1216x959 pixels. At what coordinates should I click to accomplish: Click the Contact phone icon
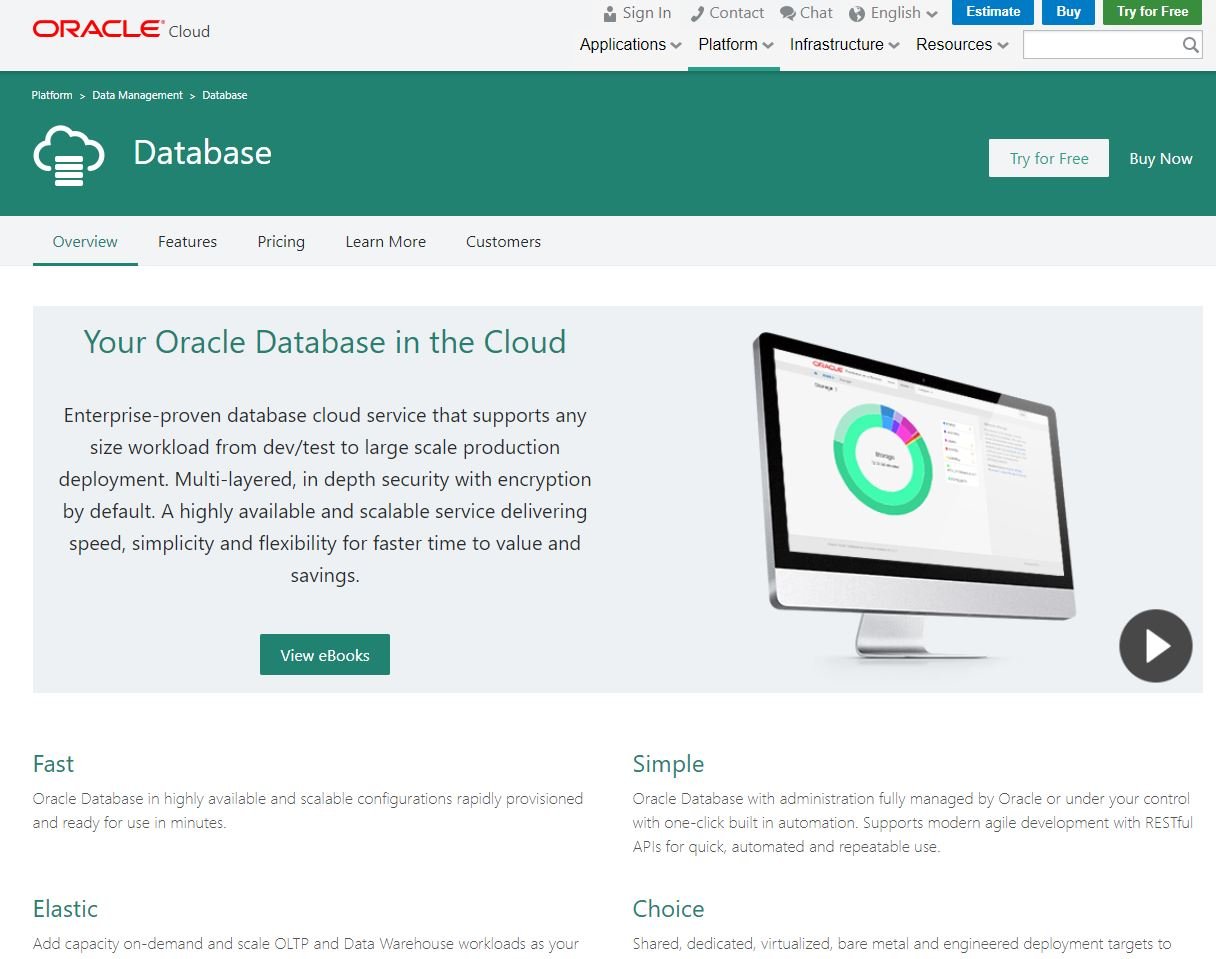[697, 14]
